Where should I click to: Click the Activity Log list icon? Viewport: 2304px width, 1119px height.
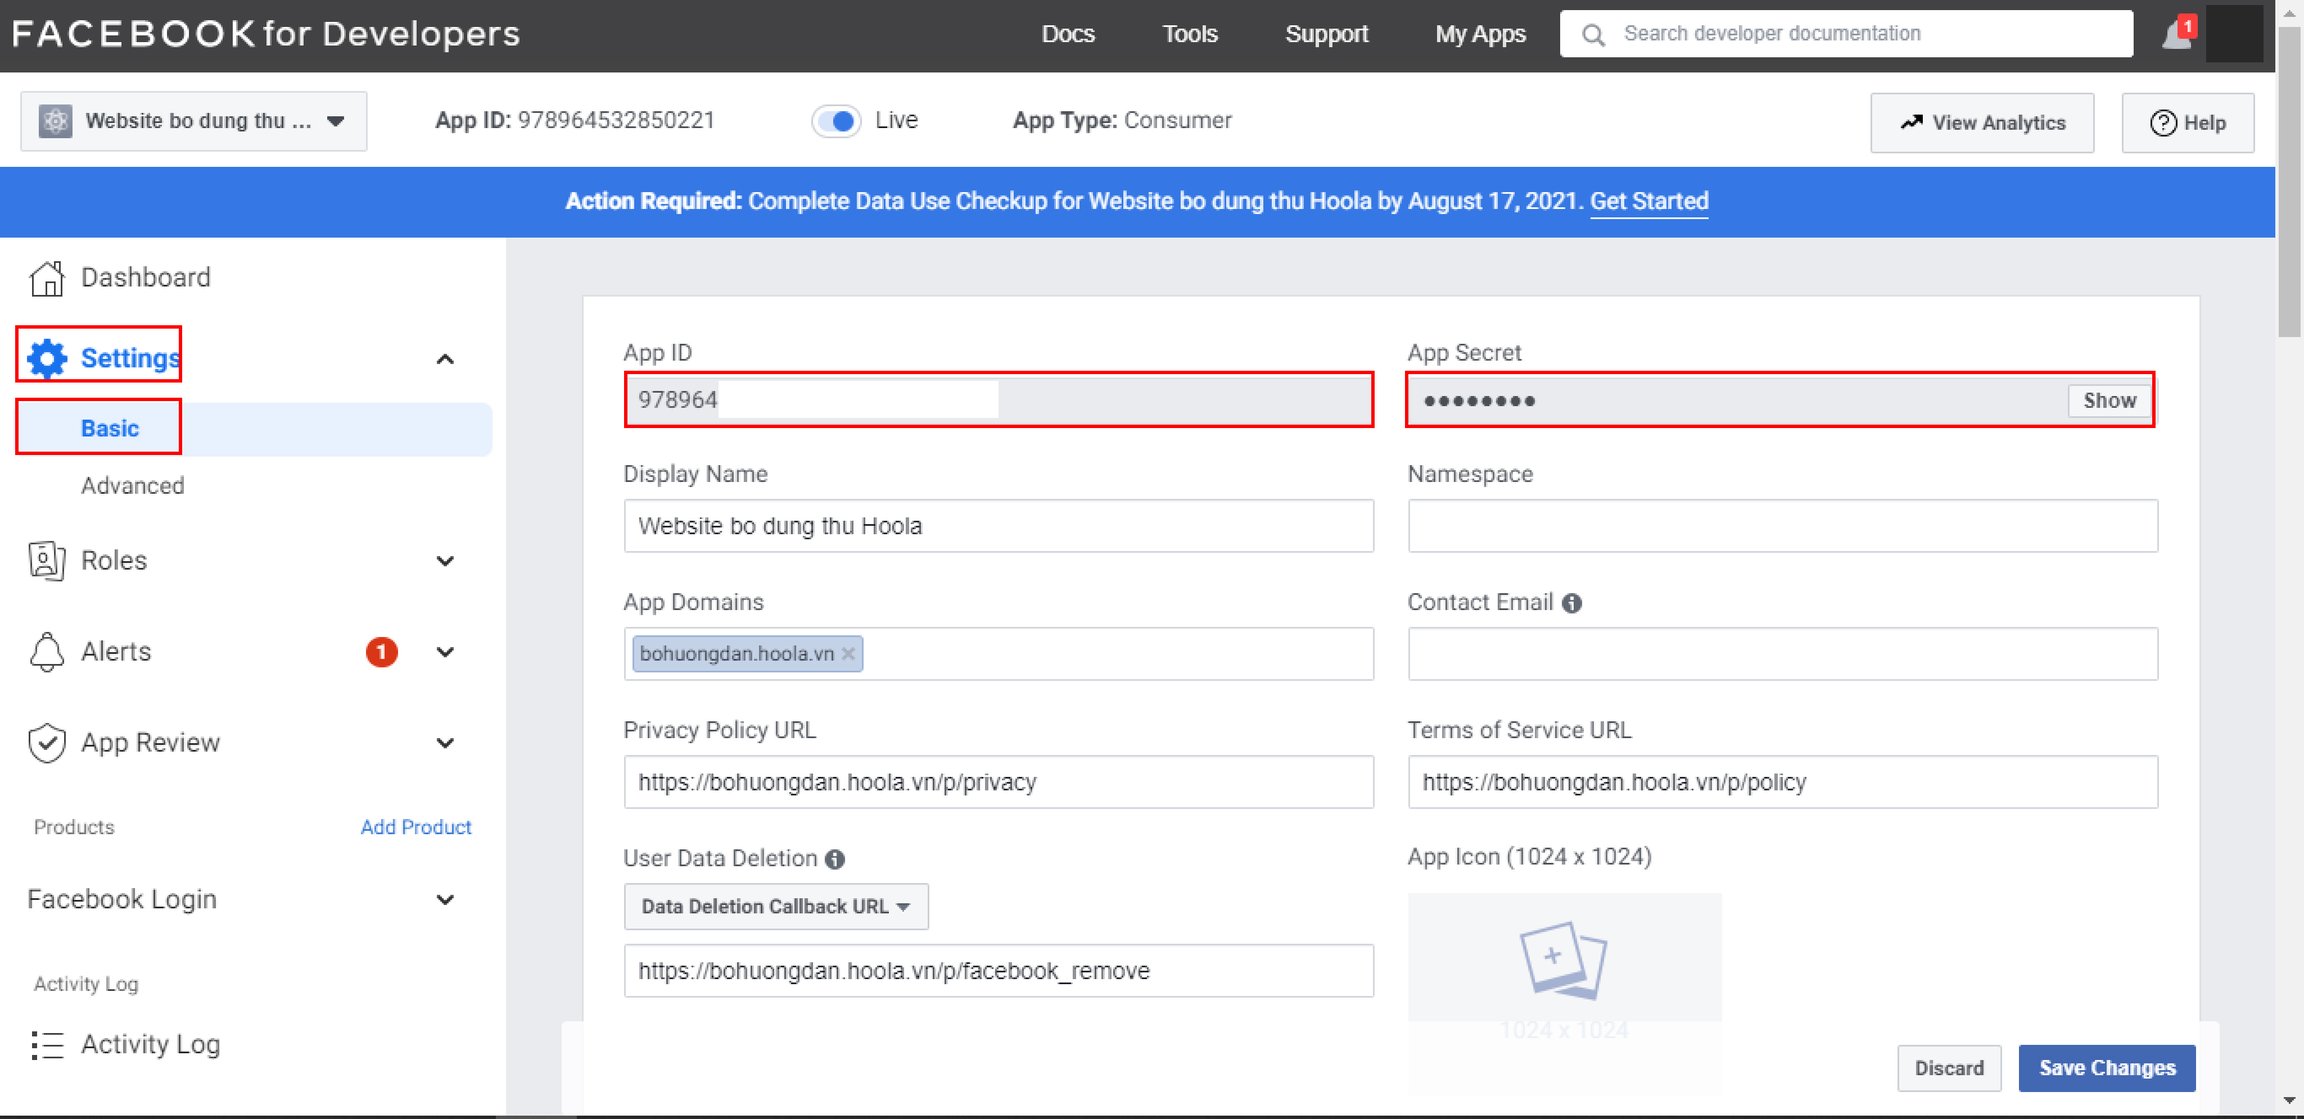click(x=47, y=1045)
